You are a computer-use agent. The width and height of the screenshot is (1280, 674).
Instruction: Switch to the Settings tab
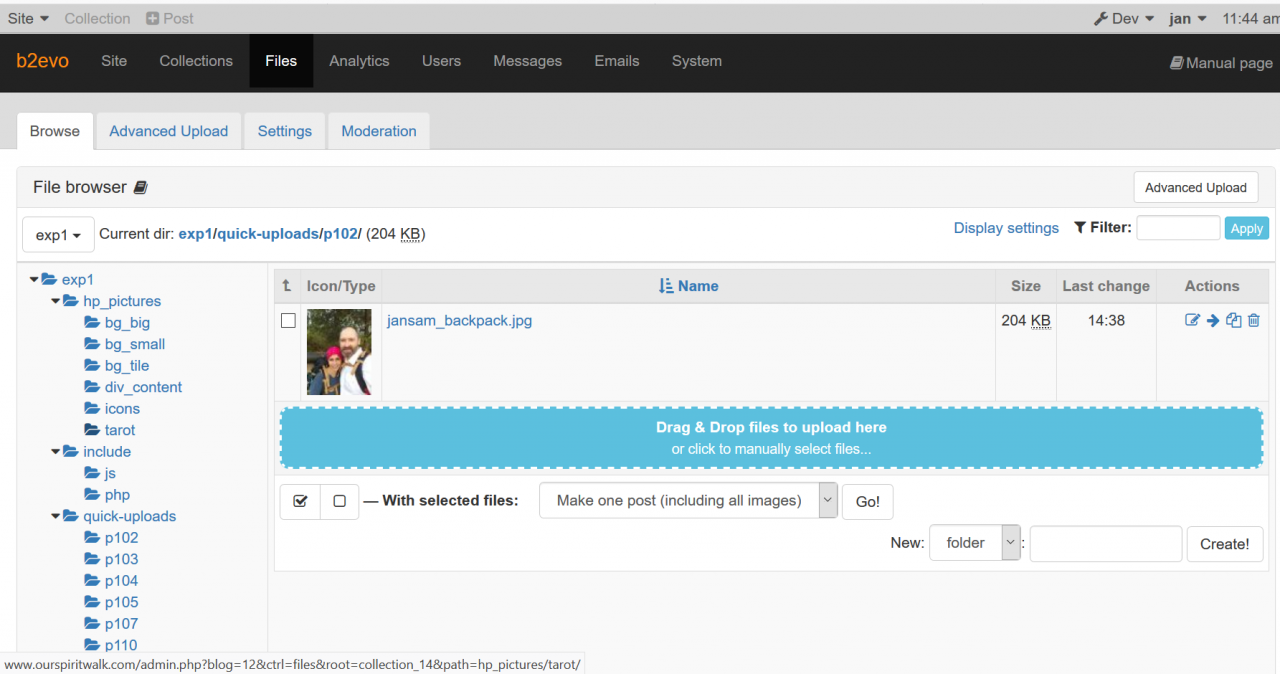[x=285, y=131]
